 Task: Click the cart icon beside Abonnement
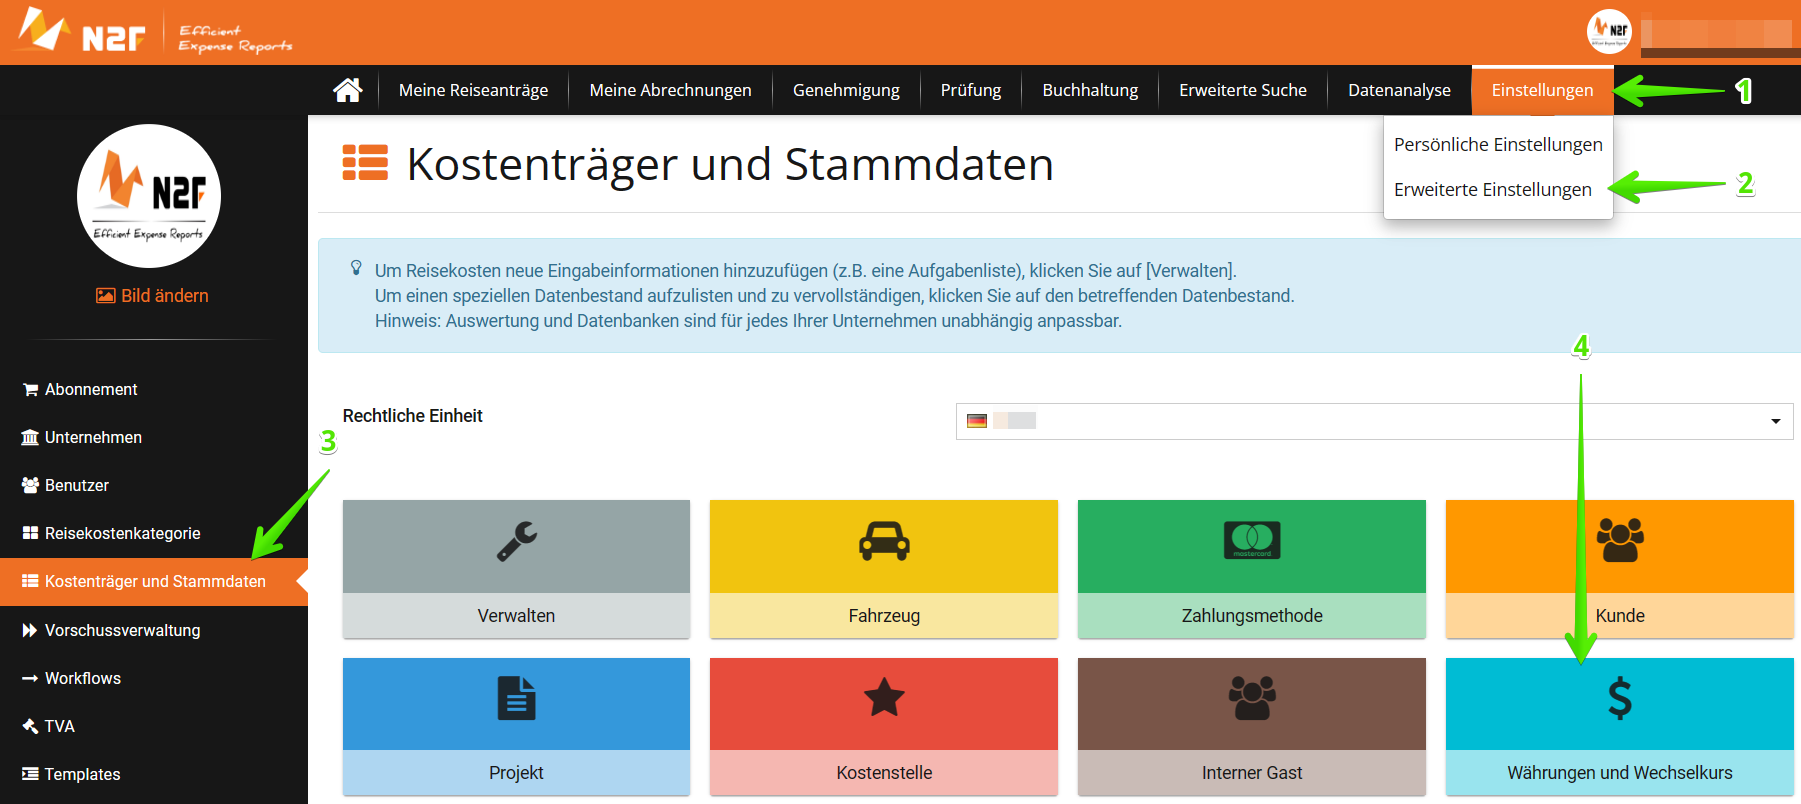[x=31, y=390]
